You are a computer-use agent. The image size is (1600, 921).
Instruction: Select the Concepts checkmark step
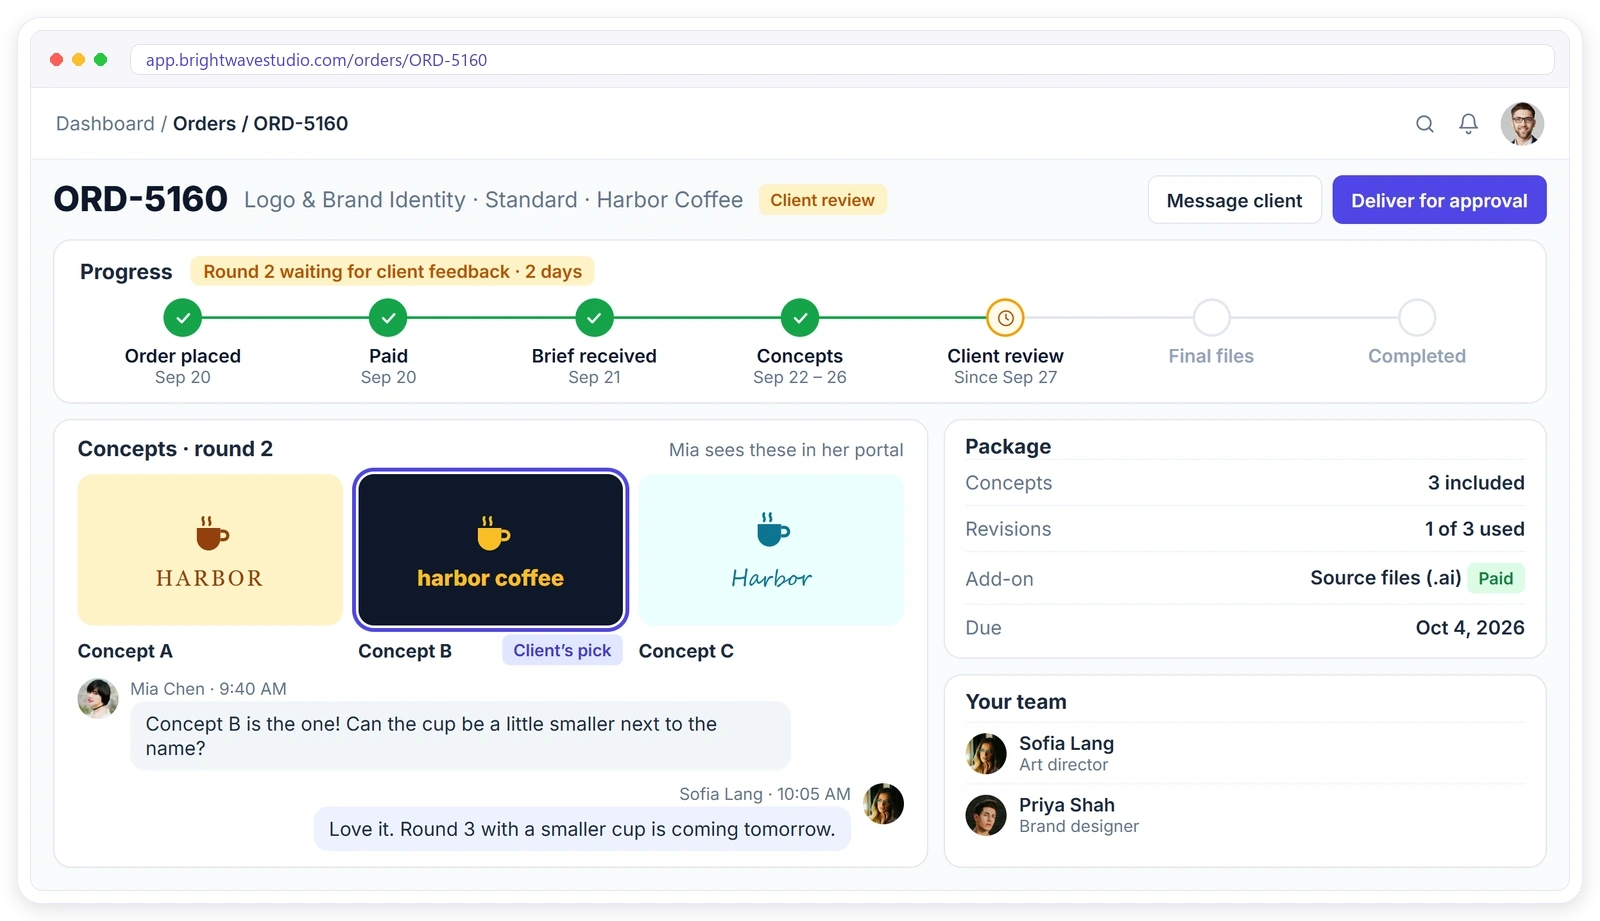point(800,318)
